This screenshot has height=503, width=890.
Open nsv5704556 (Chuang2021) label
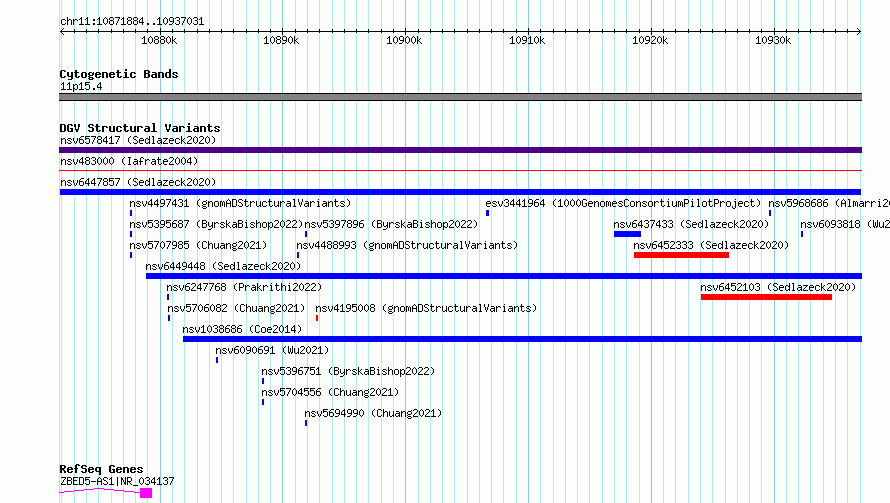330,392
